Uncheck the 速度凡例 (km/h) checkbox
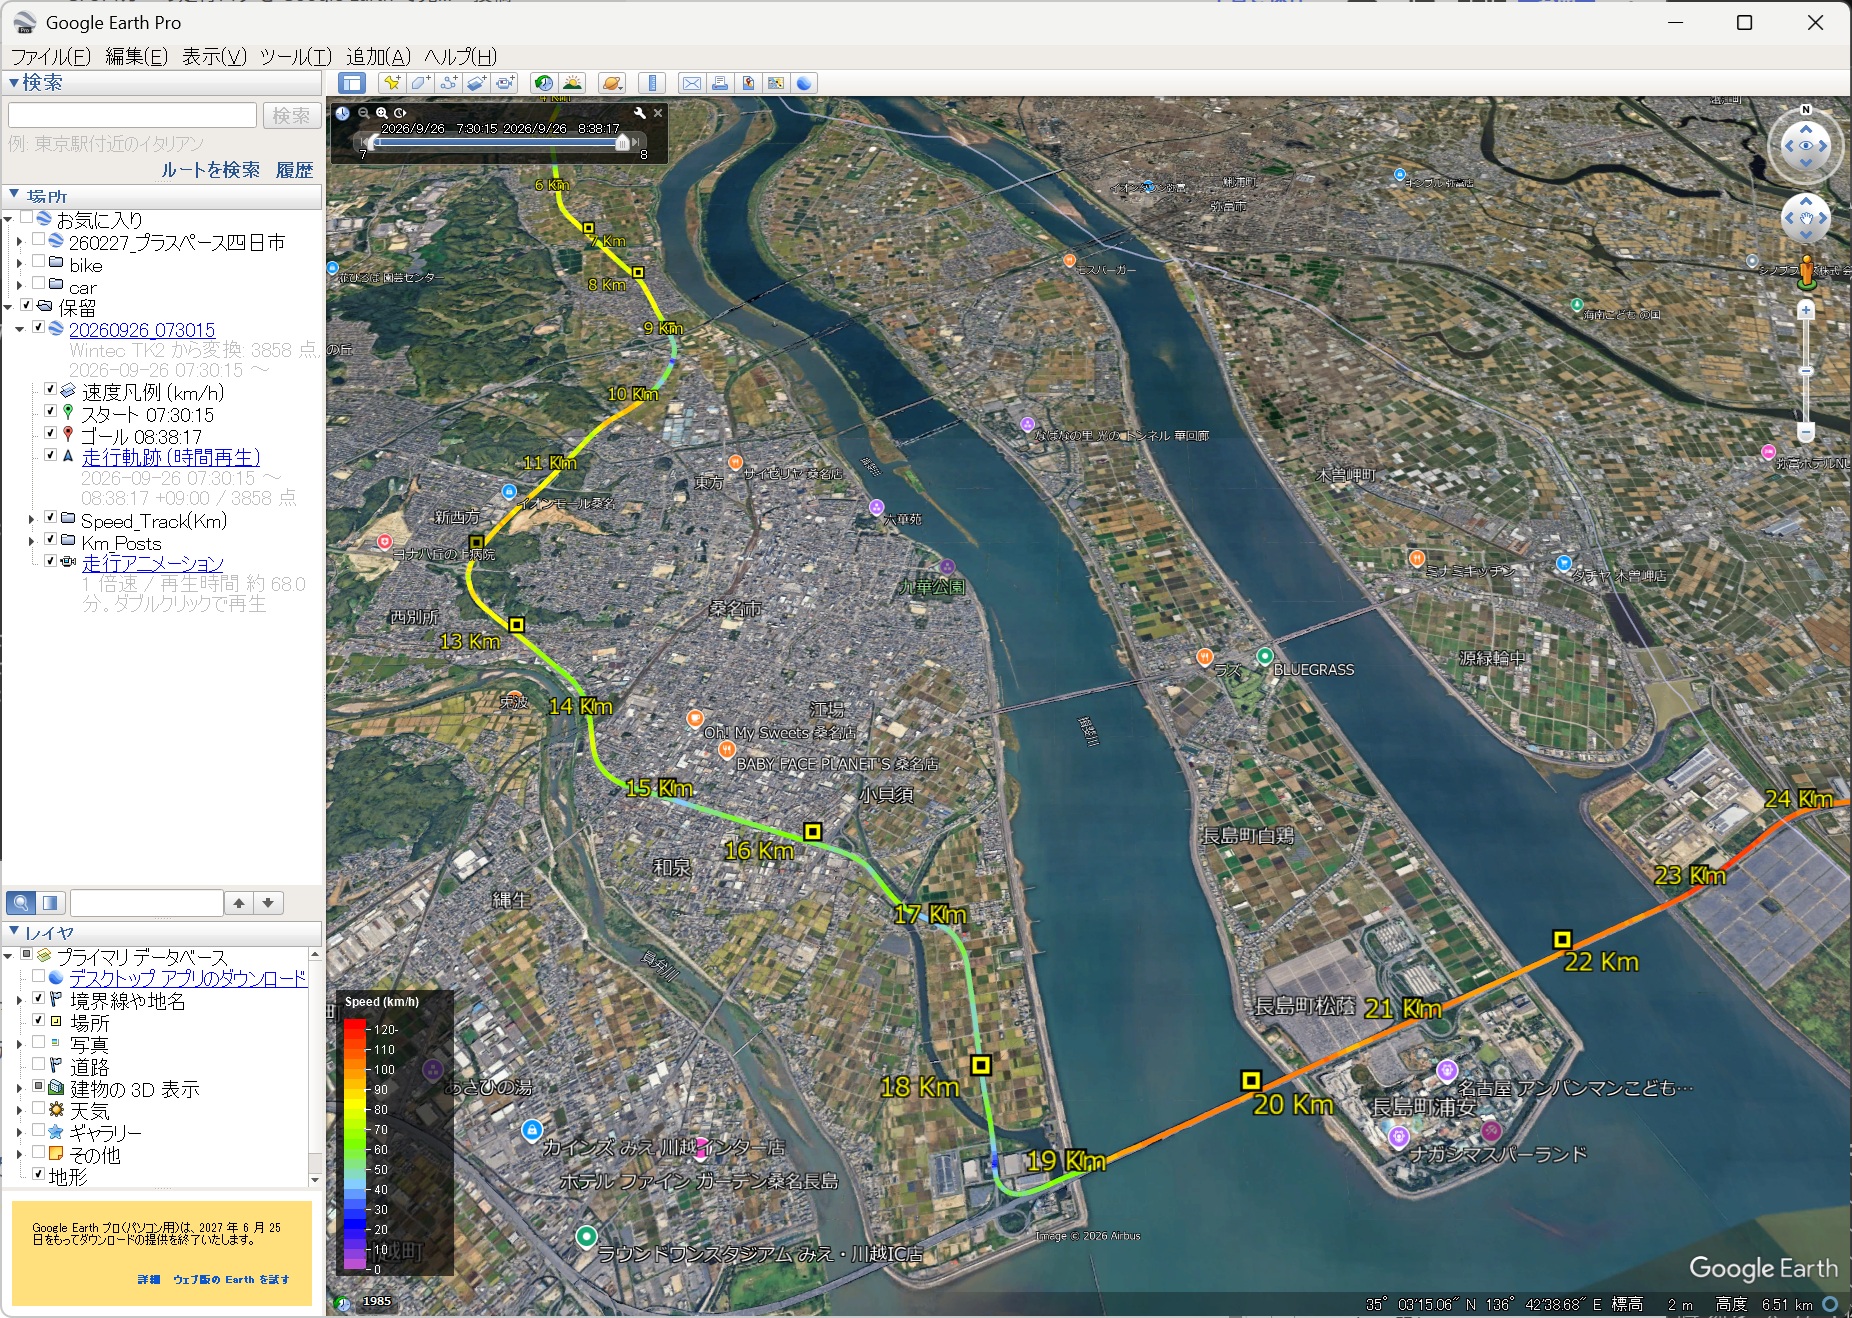1852x1318 pixels. (50, 389)
